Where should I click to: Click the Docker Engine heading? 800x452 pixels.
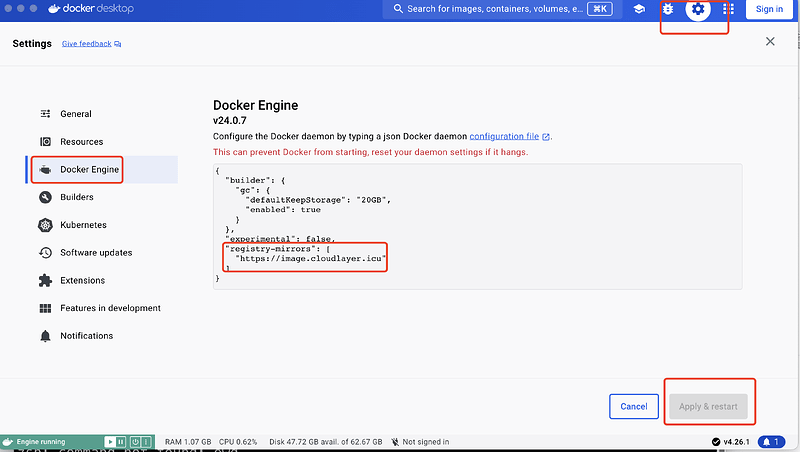256,105
